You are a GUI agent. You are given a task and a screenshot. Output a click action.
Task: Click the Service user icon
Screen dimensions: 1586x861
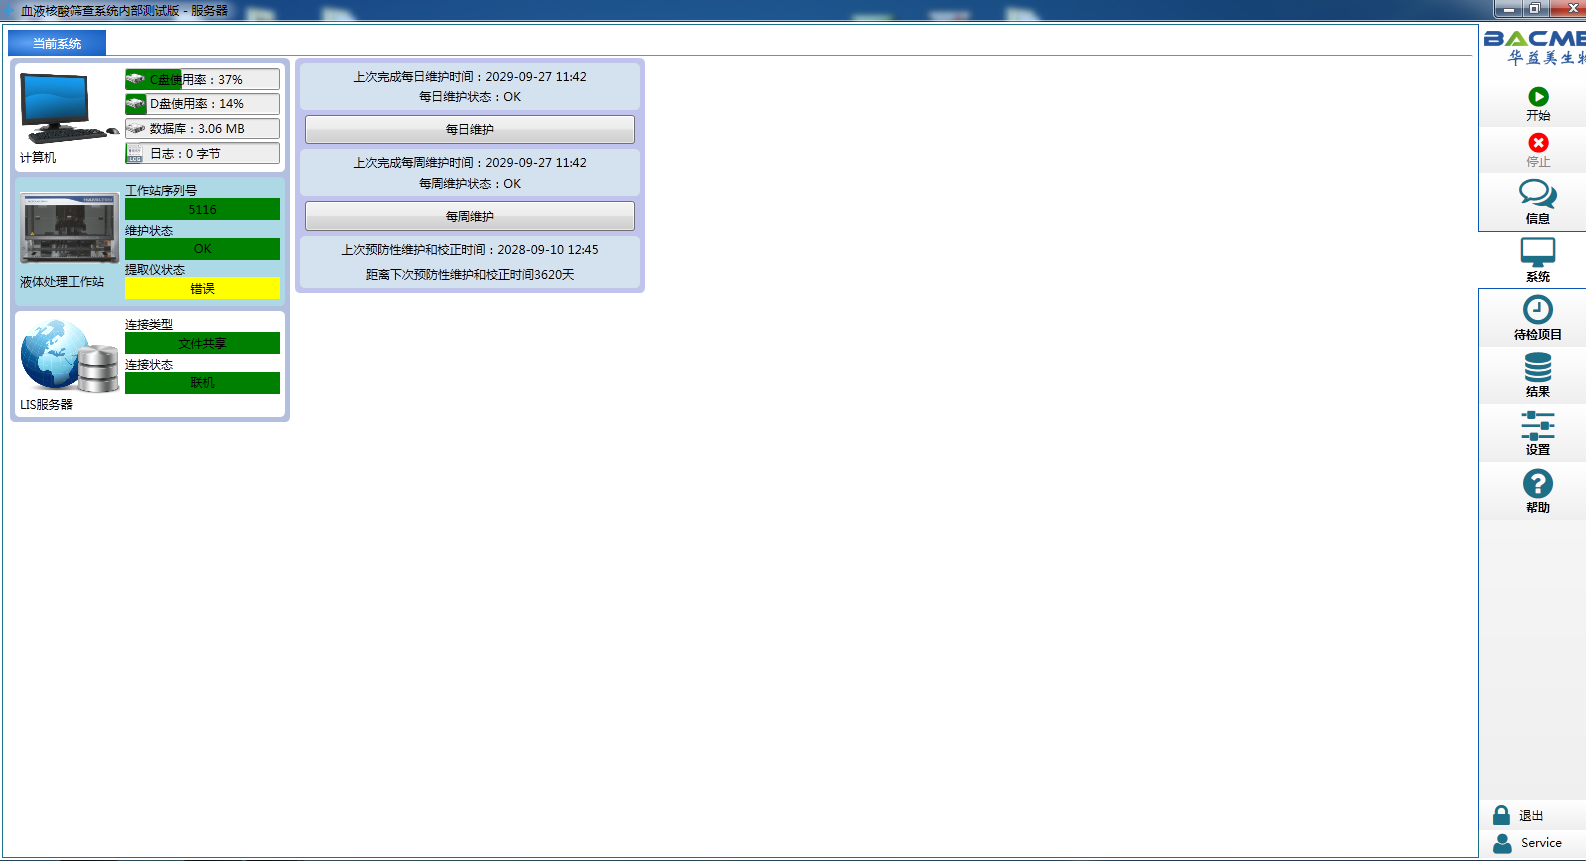[x=1502, y=843]
